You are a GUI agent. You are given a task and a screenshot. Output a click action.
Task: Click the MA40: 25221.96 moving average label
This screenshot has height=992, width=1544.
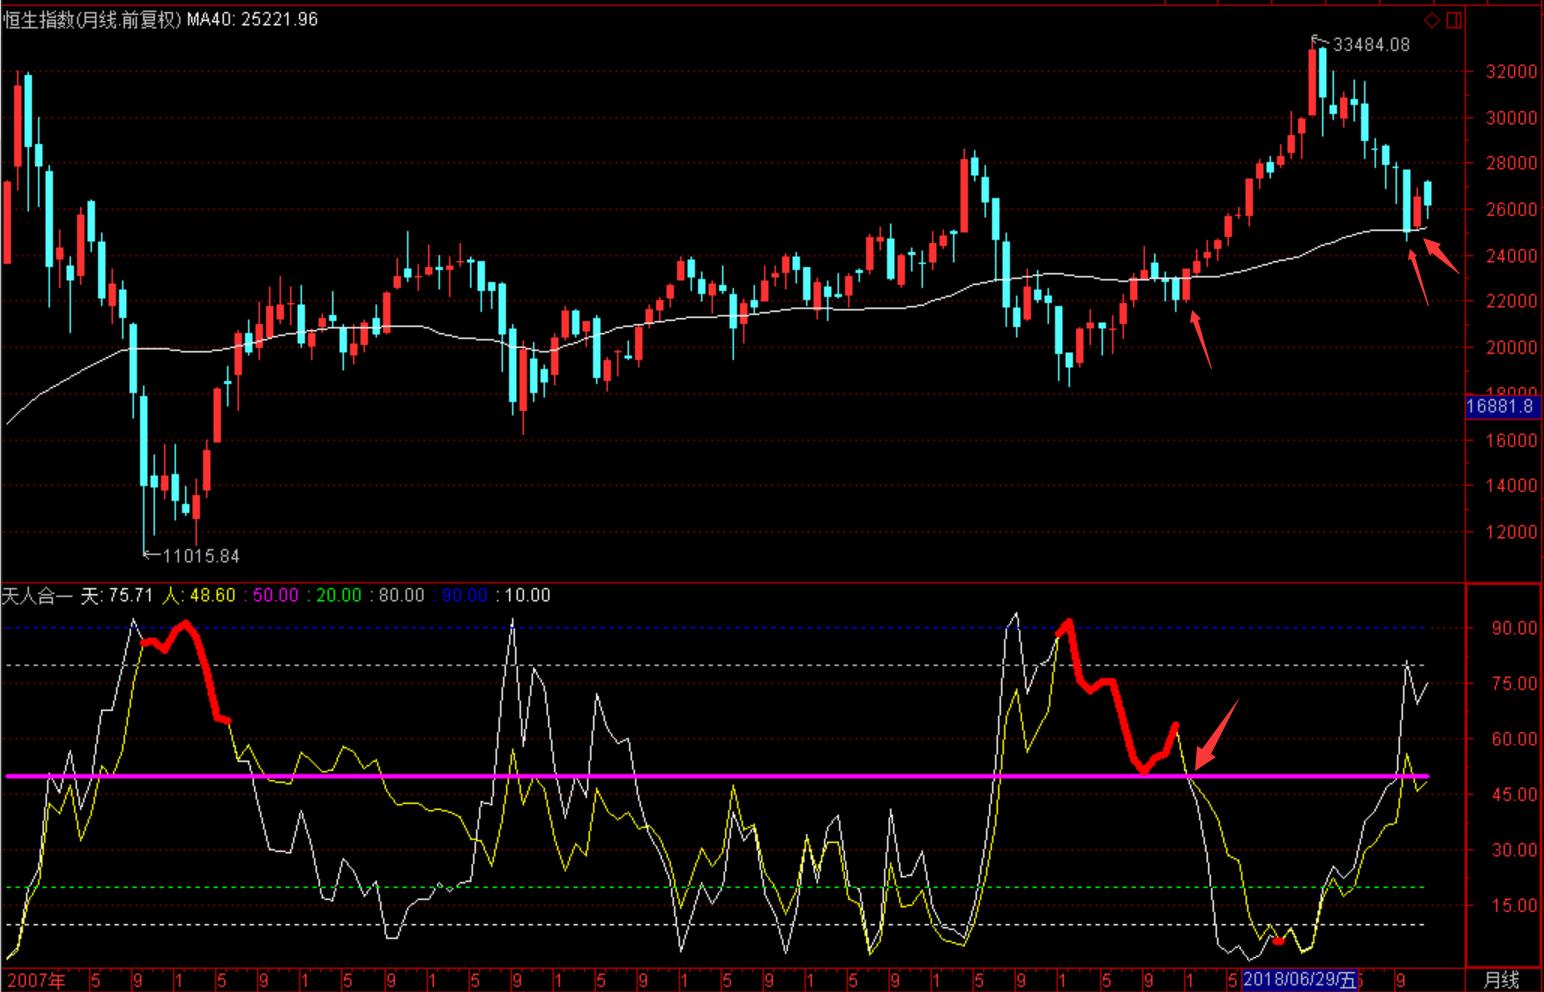[252, 20]
